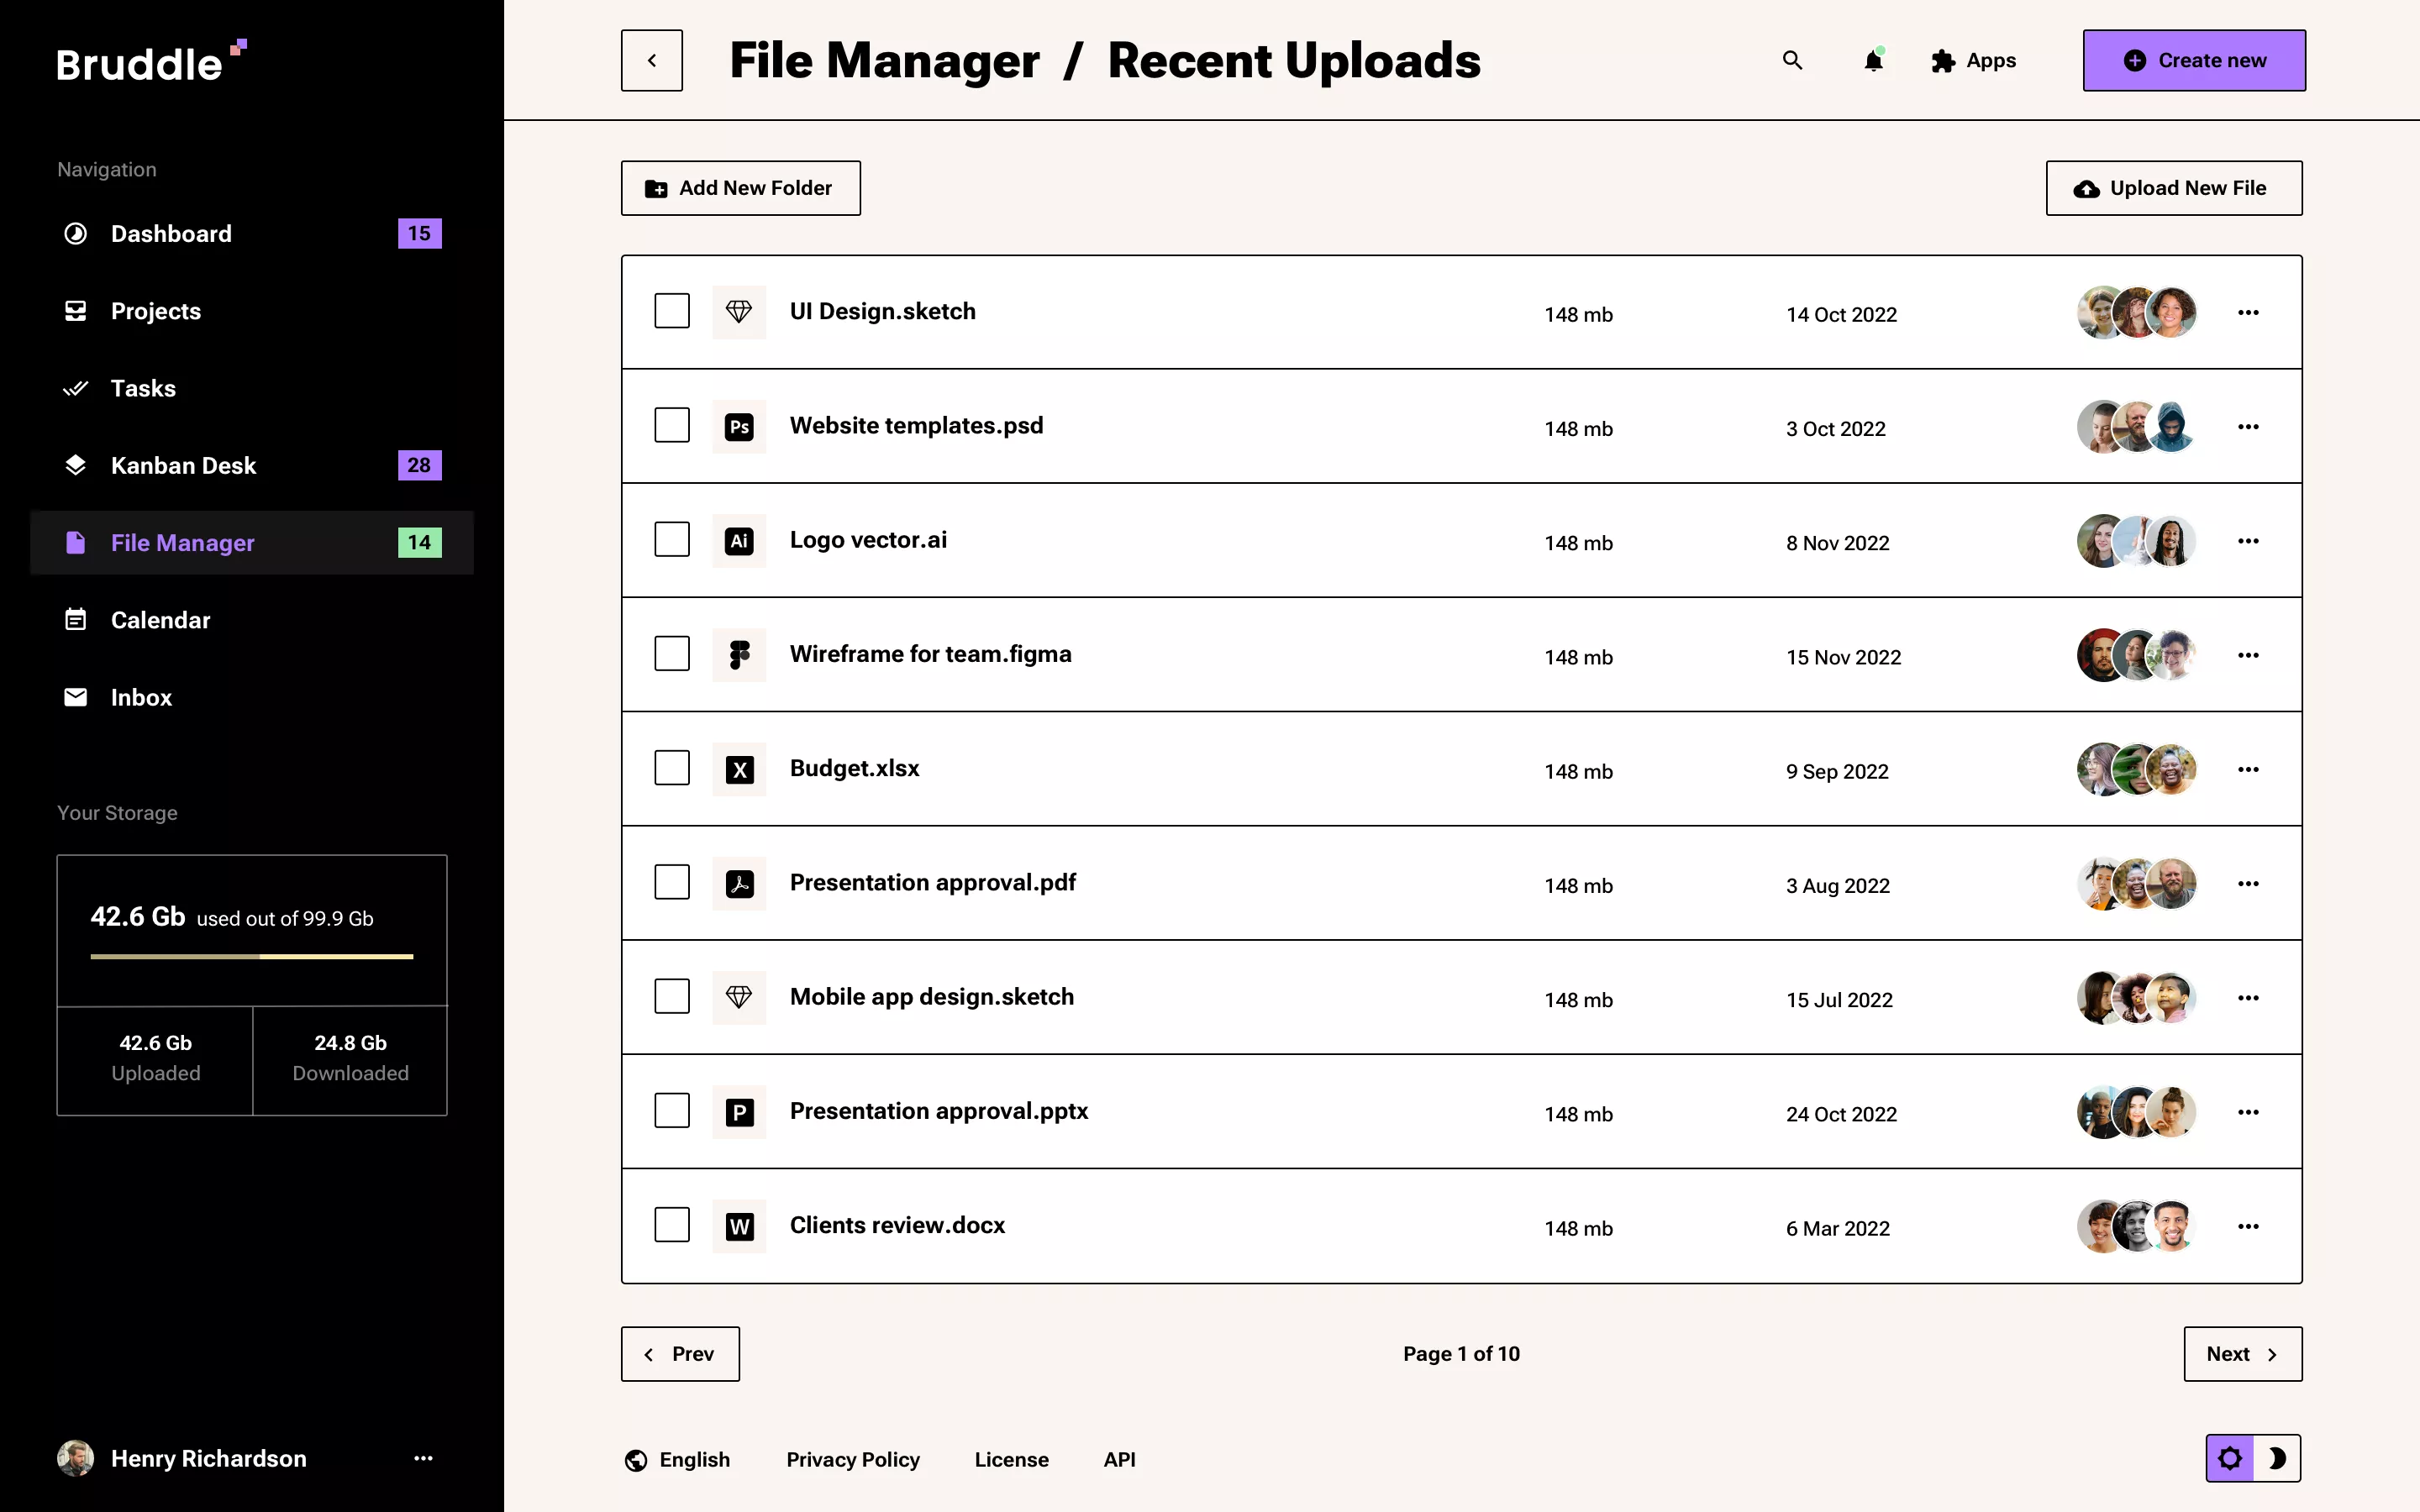This screenshot has width=2420, height=1512.
Task: Click the Photoshop icon beside Website templates.psd
Action: click(x=739, y=425)
